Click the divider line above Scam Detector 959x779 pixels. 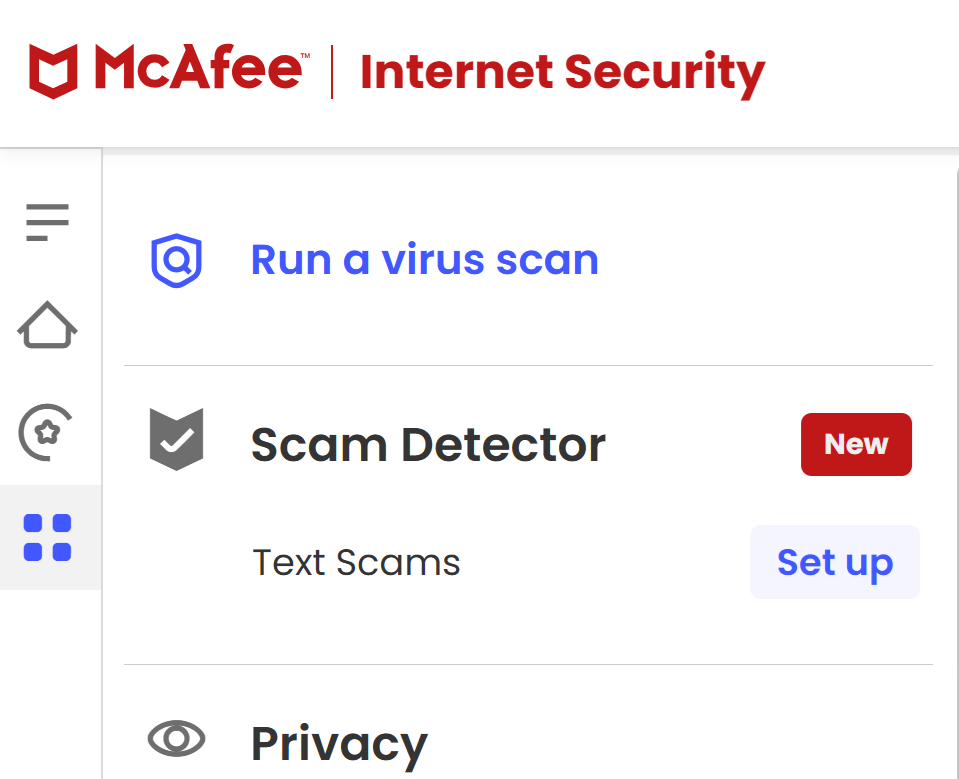(x=528, y=366)
